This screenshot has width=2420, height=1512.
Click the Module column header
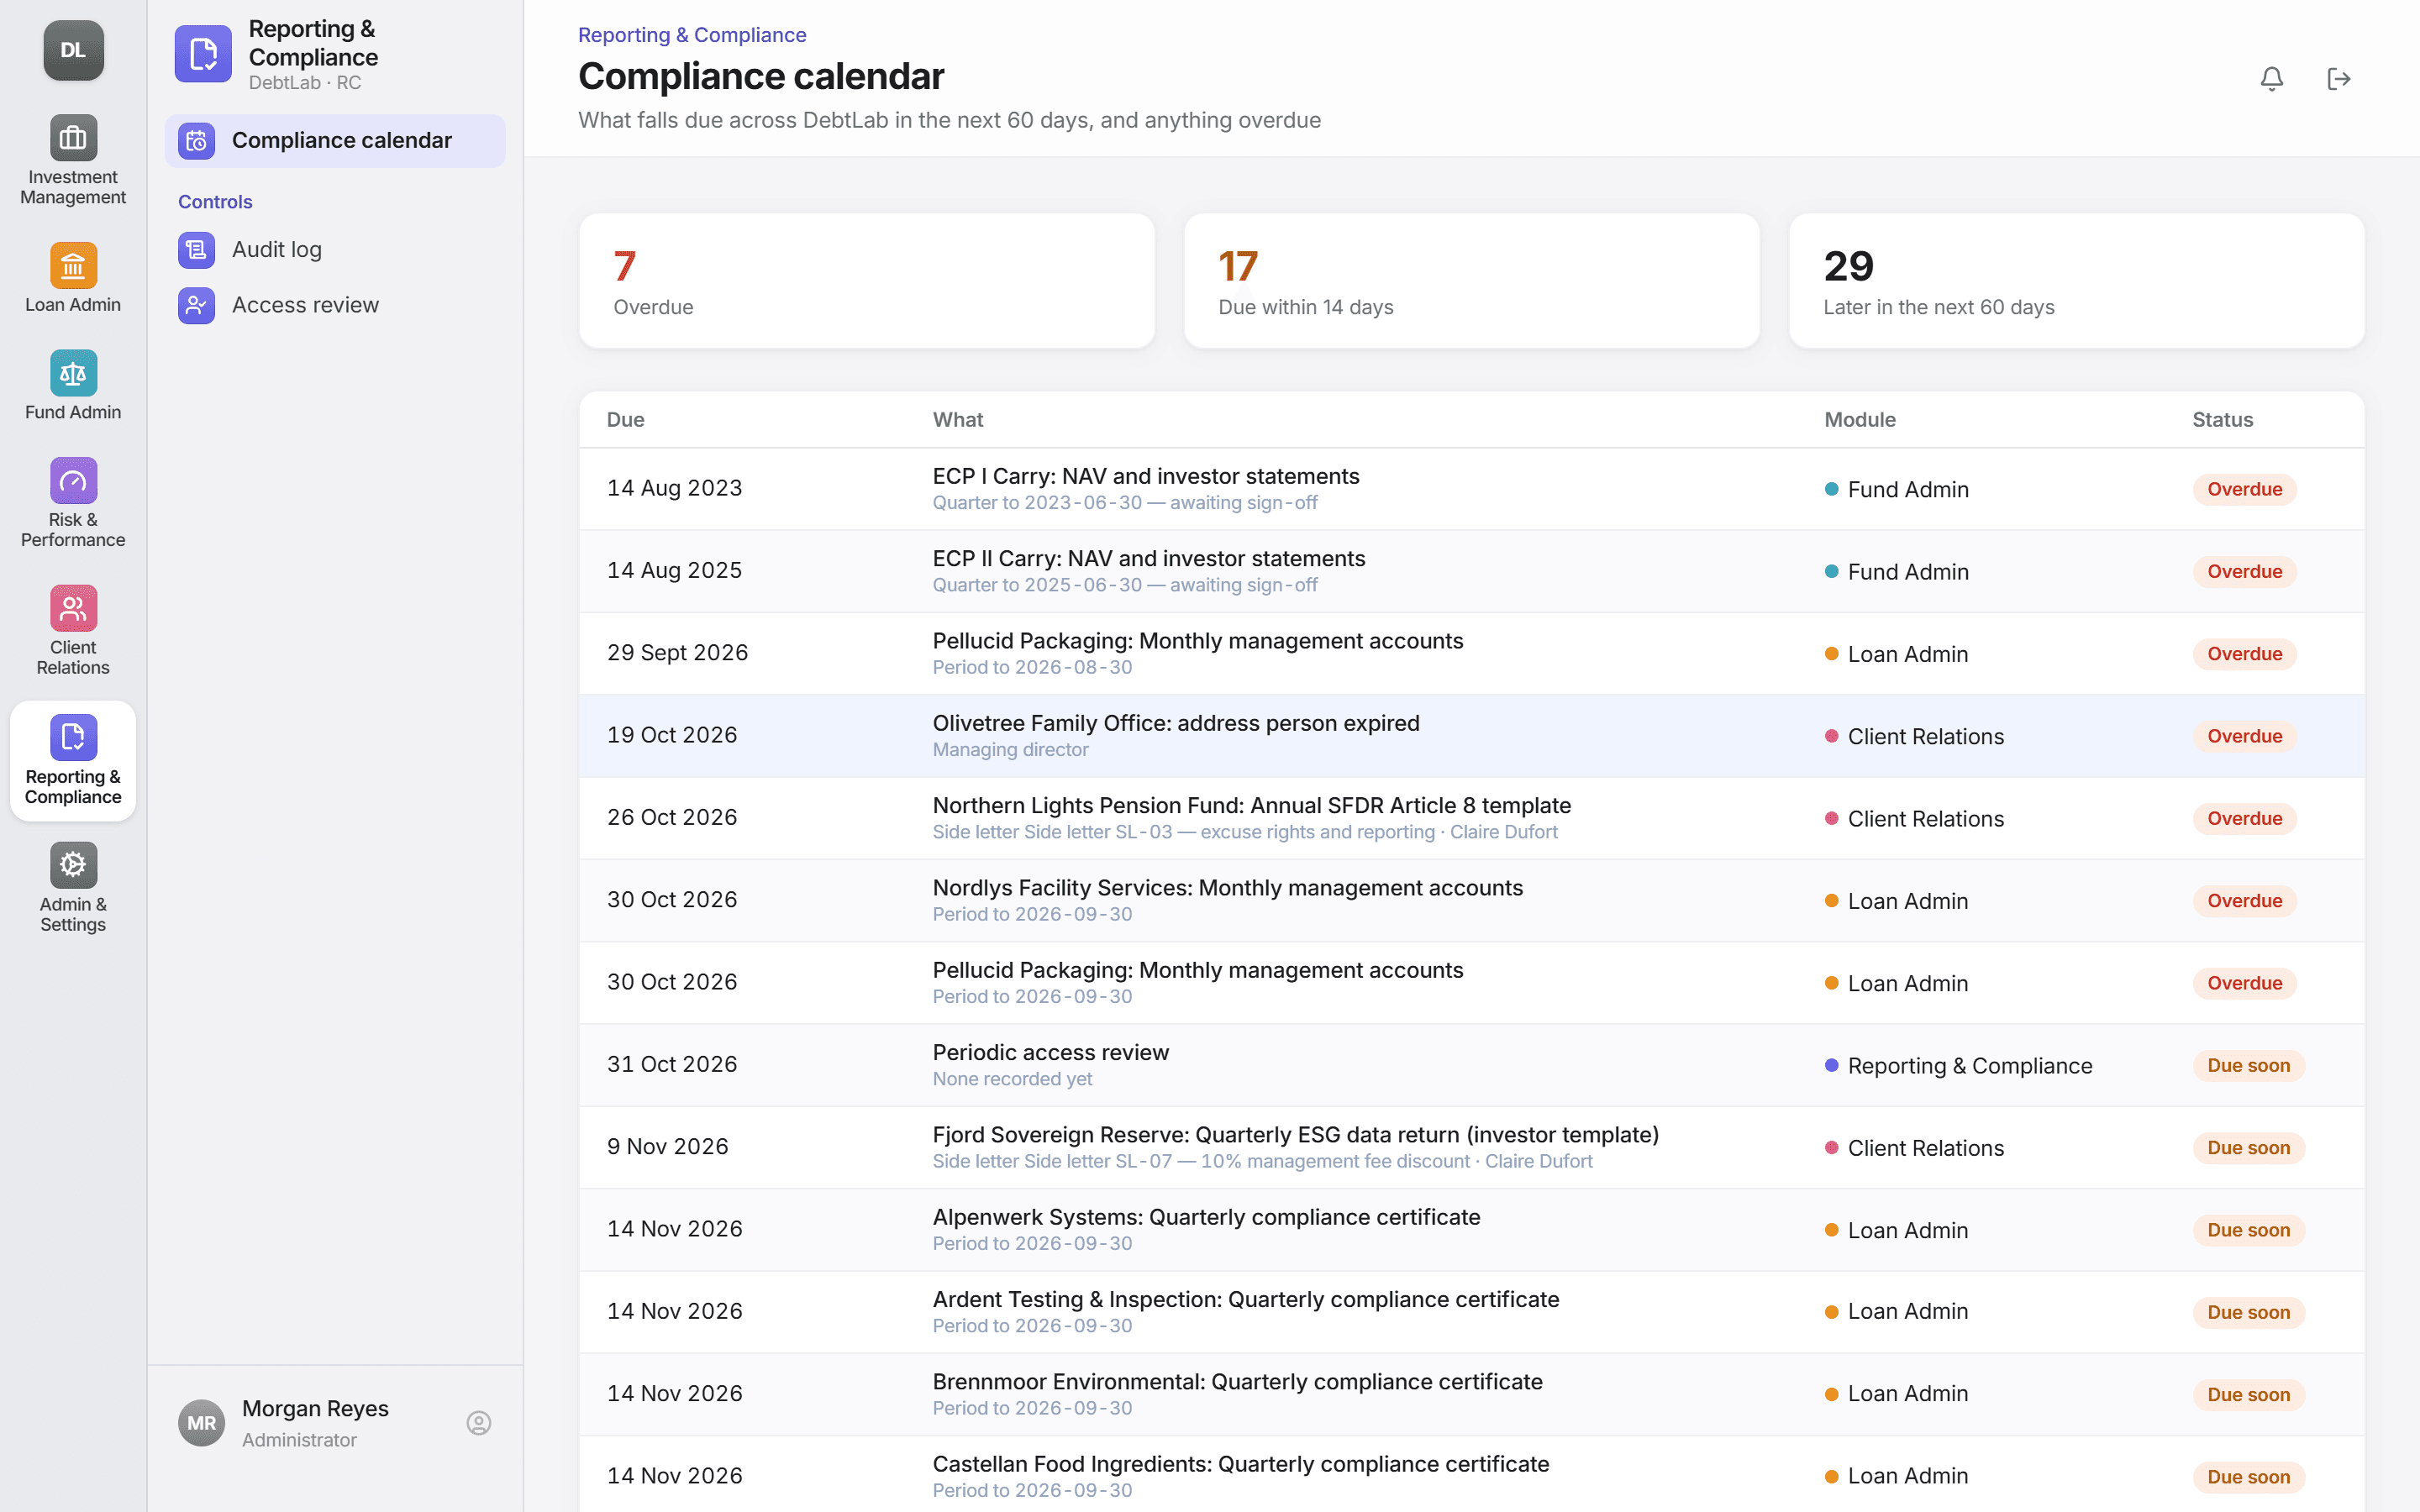tap(1860, 420)
